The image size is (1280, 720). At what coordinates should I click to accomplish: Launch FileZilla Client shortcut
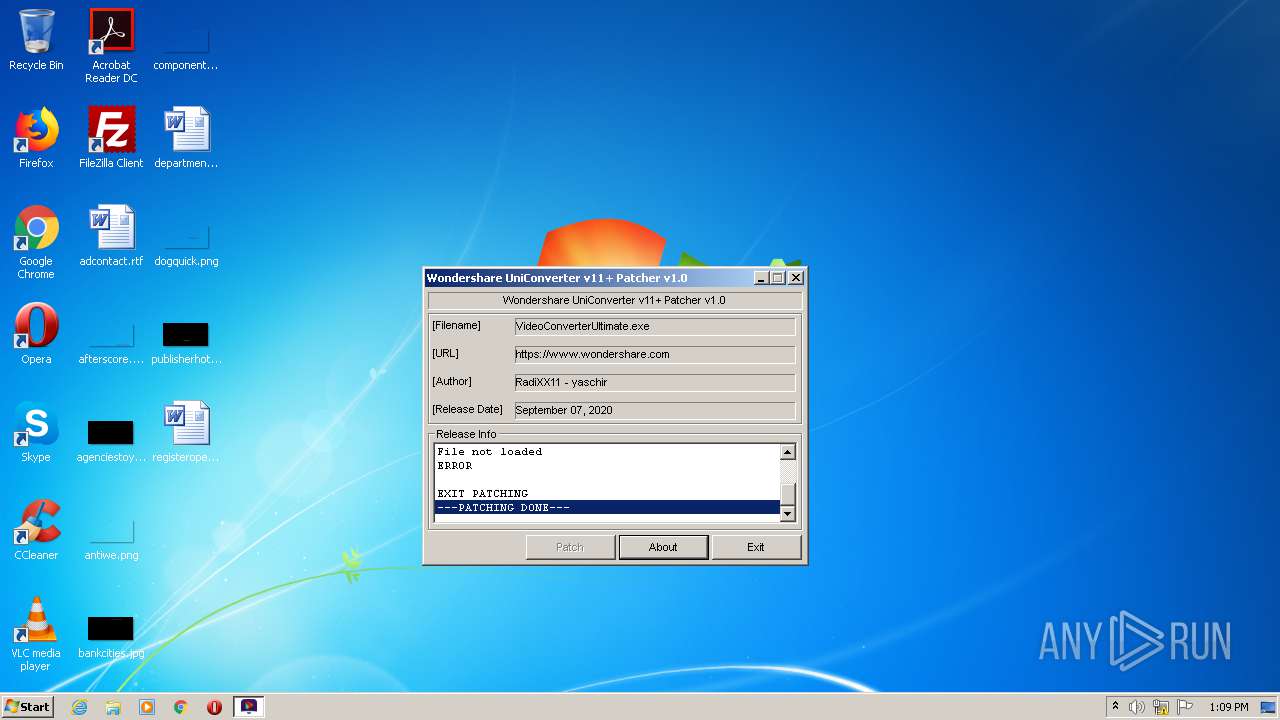point(111,138)
